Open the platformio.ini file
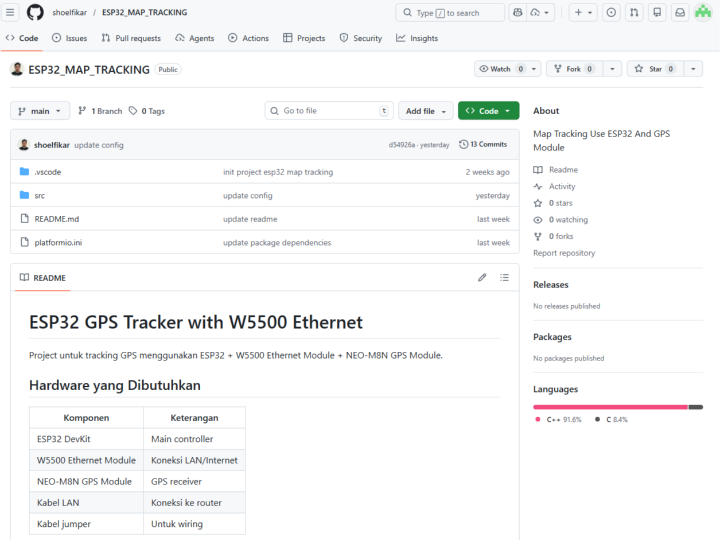Viewport: 720px width, 540px height. click(56, 242)
